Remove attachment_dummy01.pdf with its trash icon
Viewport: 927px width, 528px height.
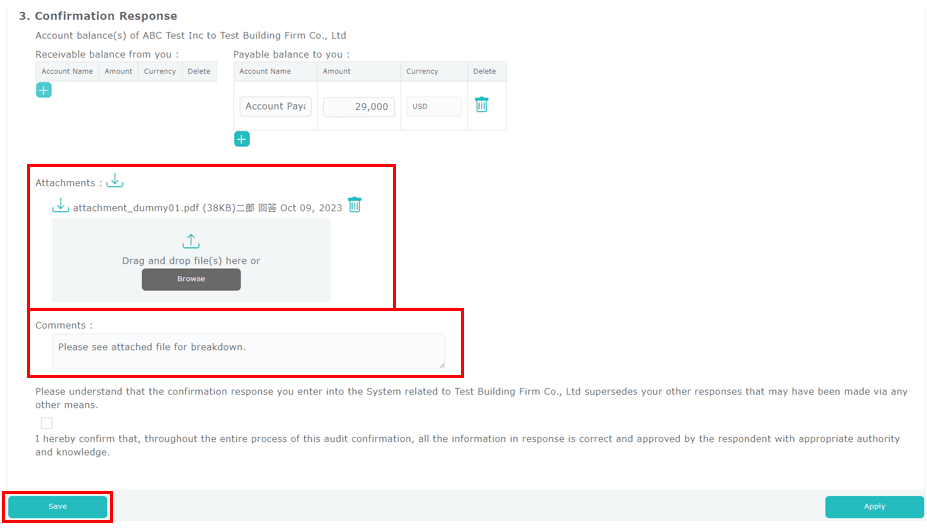point(355,205)
